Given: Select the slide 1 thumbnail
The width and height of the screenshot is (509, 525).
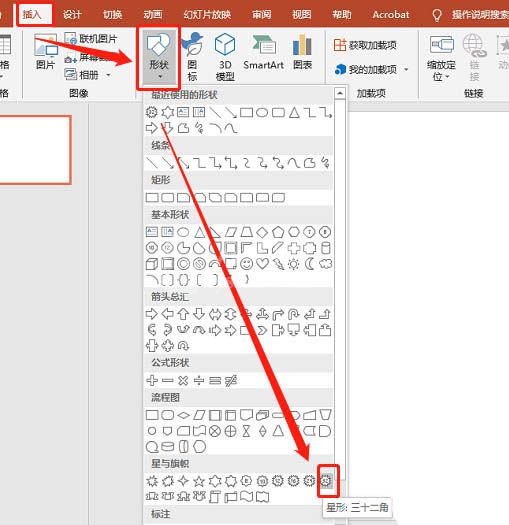Looking at the screenshot, I should click(x=35, y=150).
